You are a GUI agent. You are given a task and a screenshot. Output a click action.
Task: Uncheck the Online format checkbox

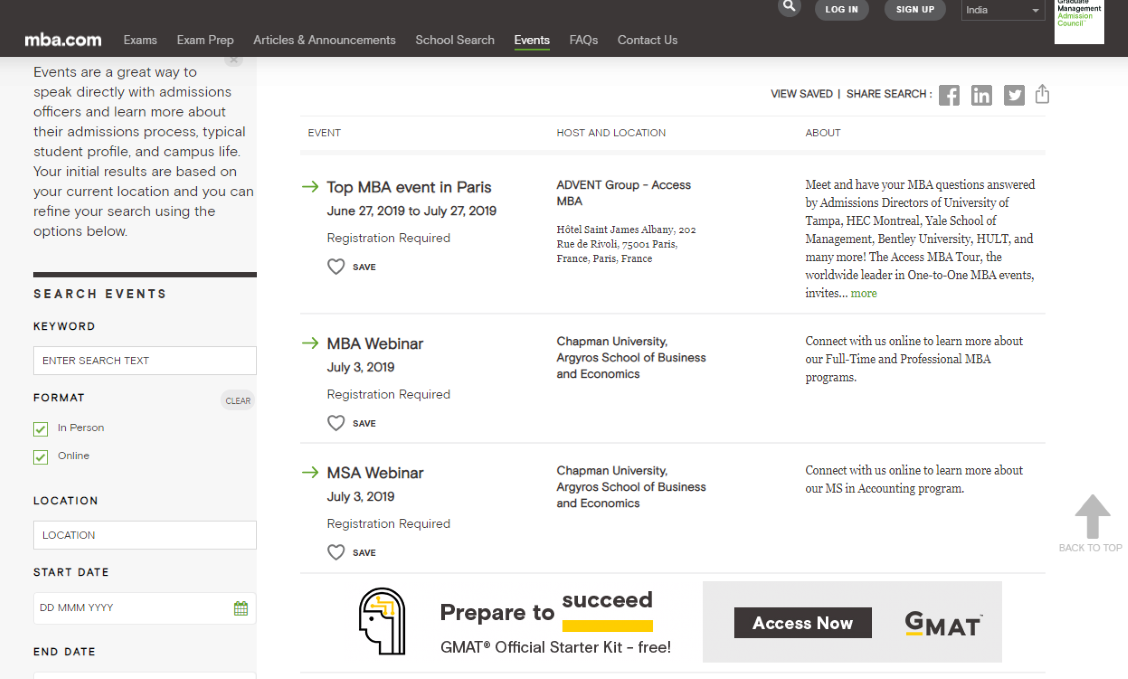click(40, 457)
